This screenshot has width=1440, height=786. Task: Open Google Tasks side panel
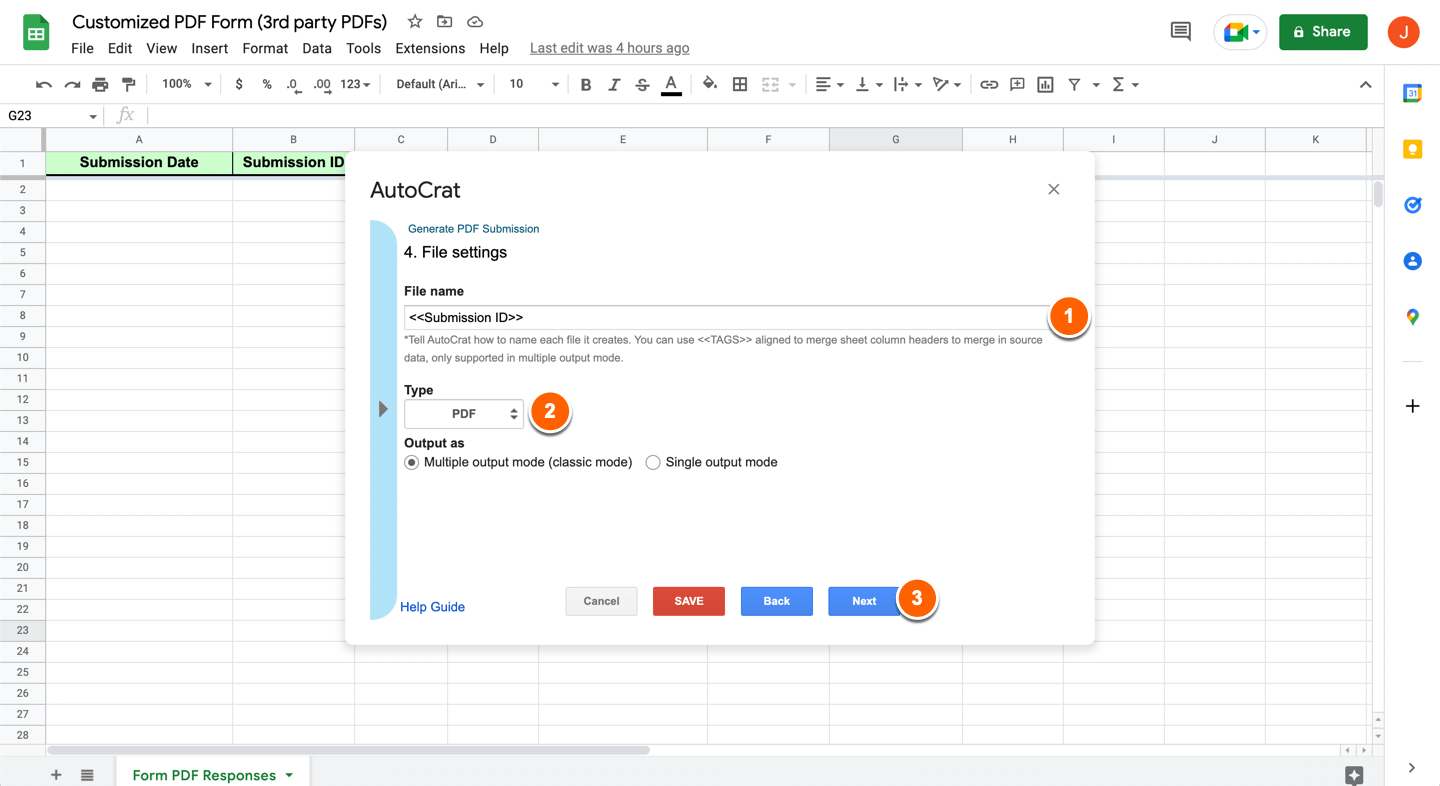[x=1412, y=205]
